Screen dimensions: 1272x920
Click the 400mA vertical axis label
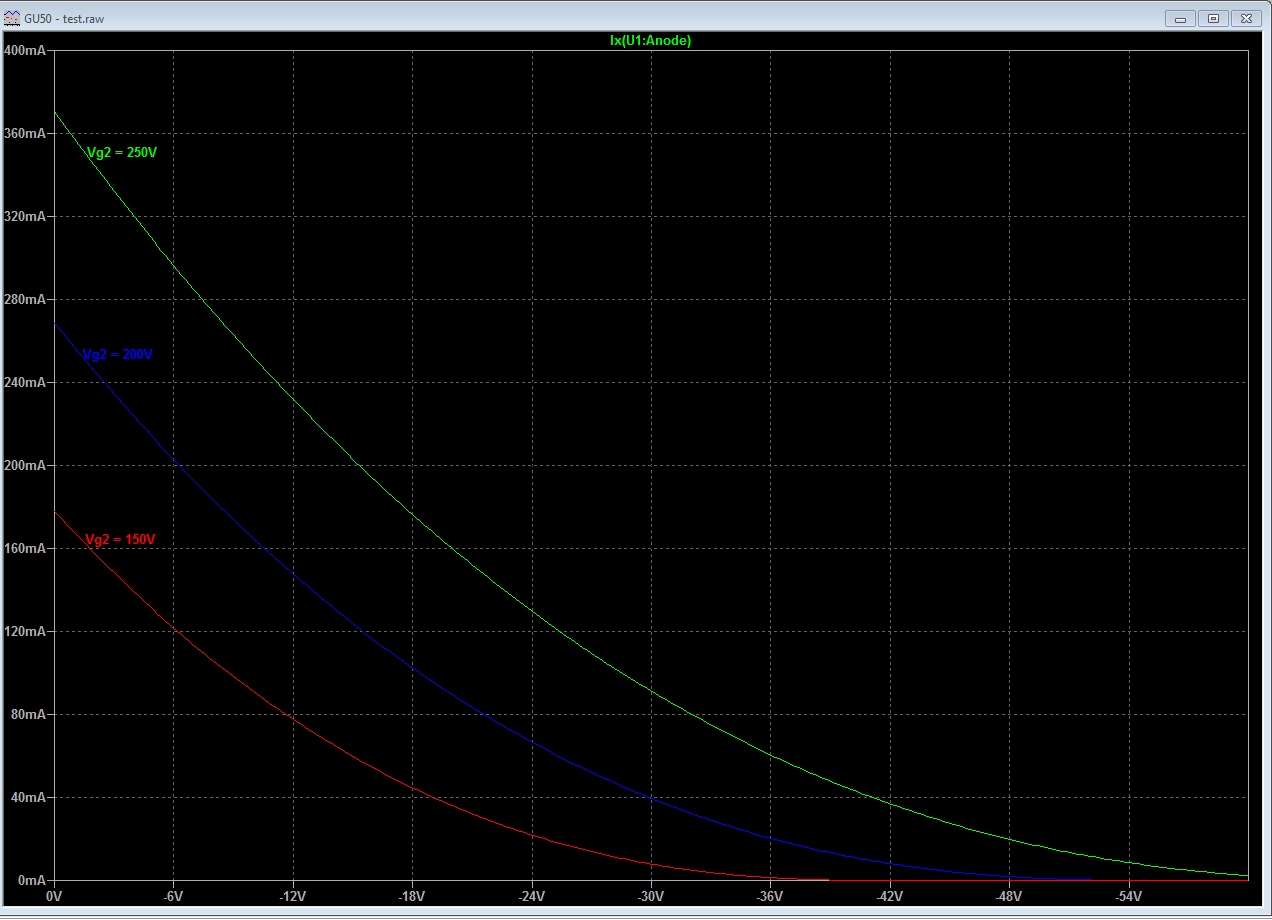click(24, 50)
